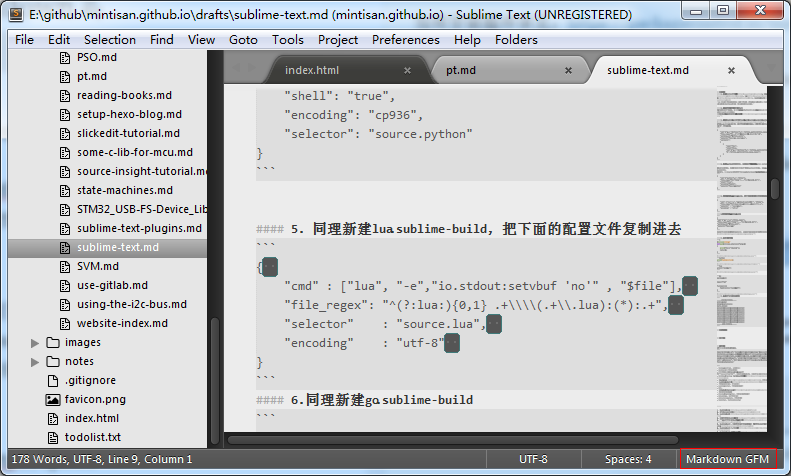Click the SVM.md file icon
This screenshot has height=476, width=791.
65,267
